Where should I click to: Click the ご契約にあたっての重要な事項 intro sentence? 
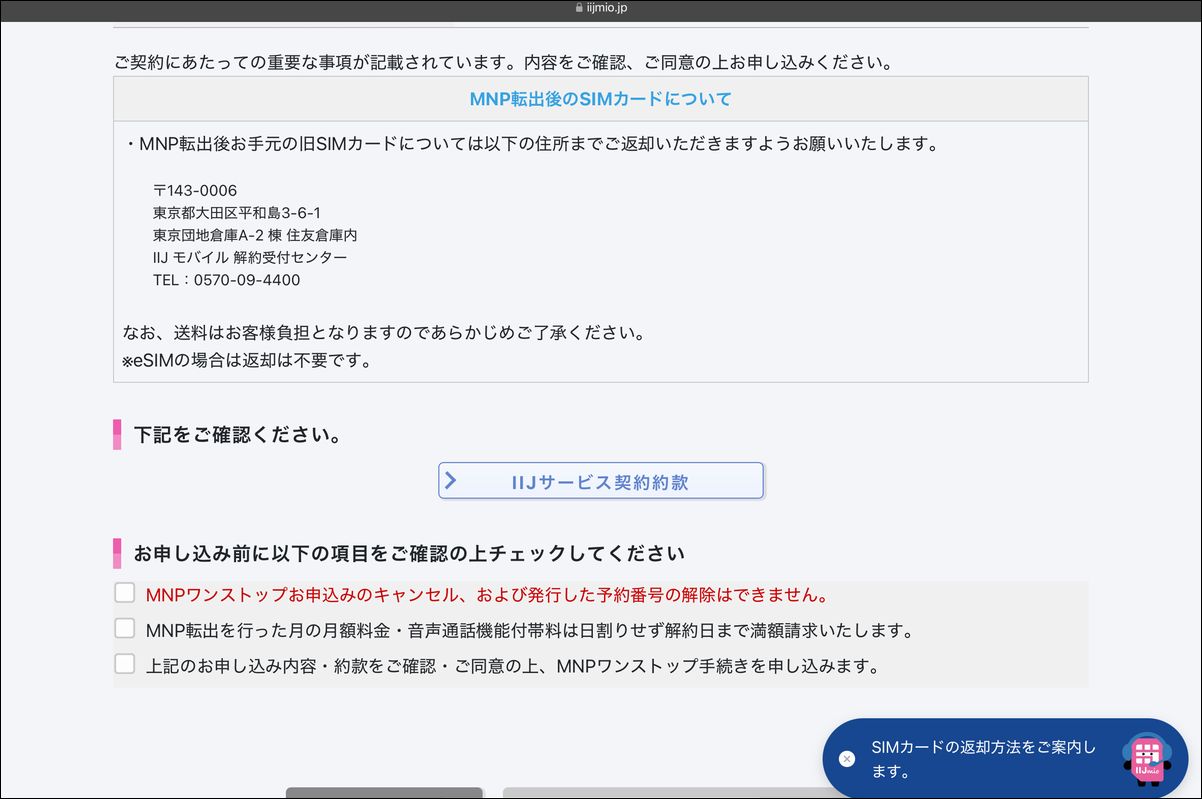coord(503,62)
